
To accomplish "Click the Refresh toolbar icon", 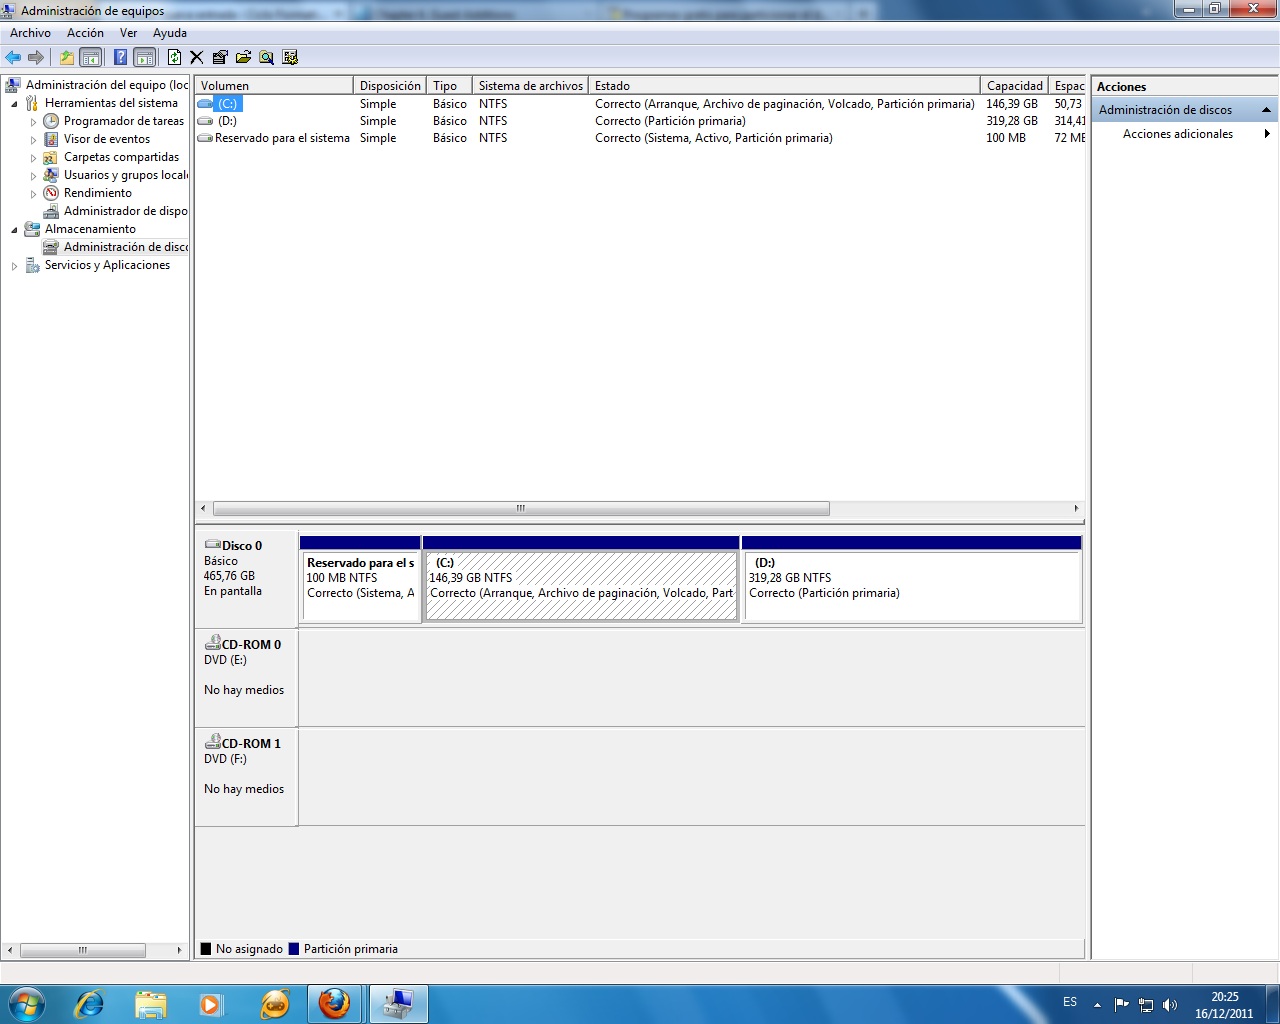I will tap(174, 58).
